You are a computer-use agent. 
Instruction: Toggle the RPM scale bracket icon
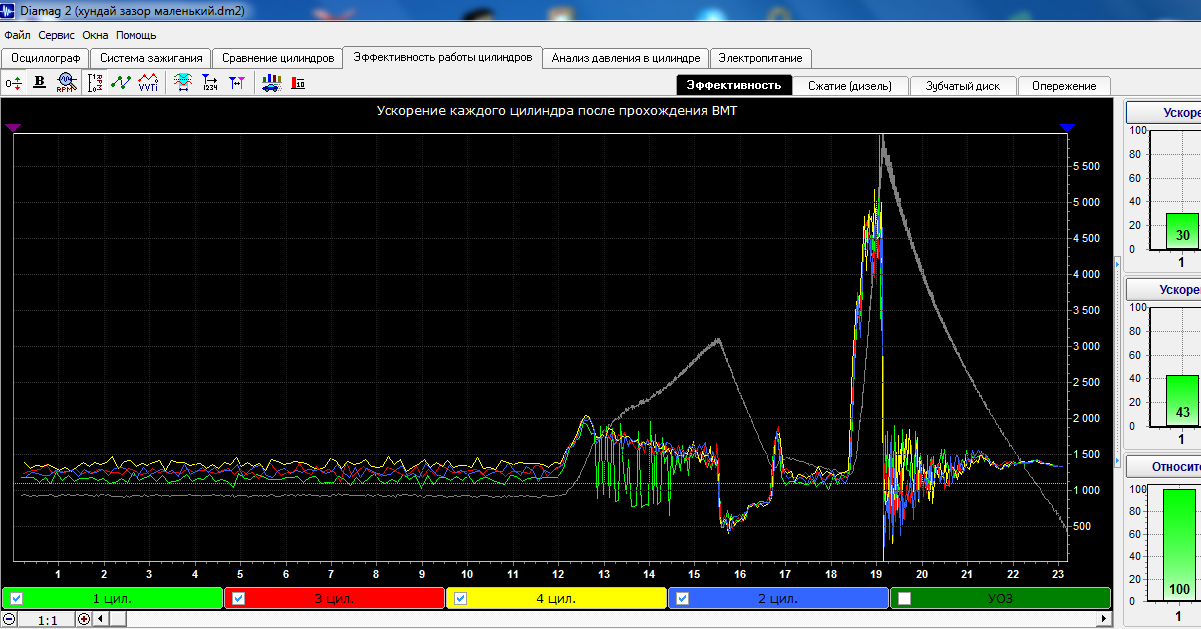click(96, 83)
